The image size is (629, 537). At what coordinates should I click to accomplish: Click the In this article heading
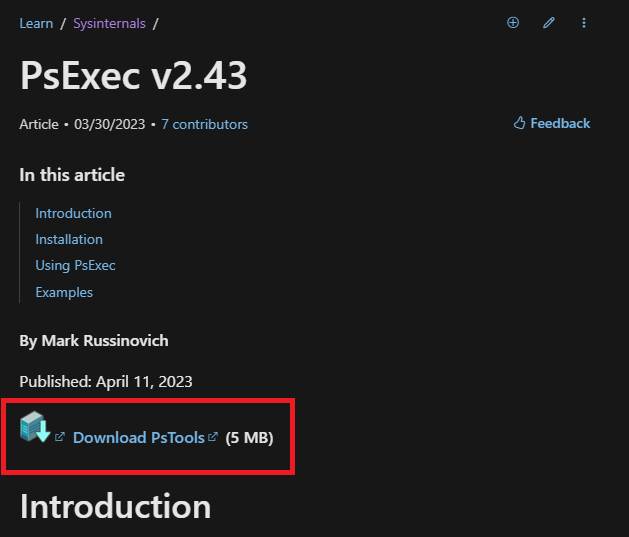point(72,175)
